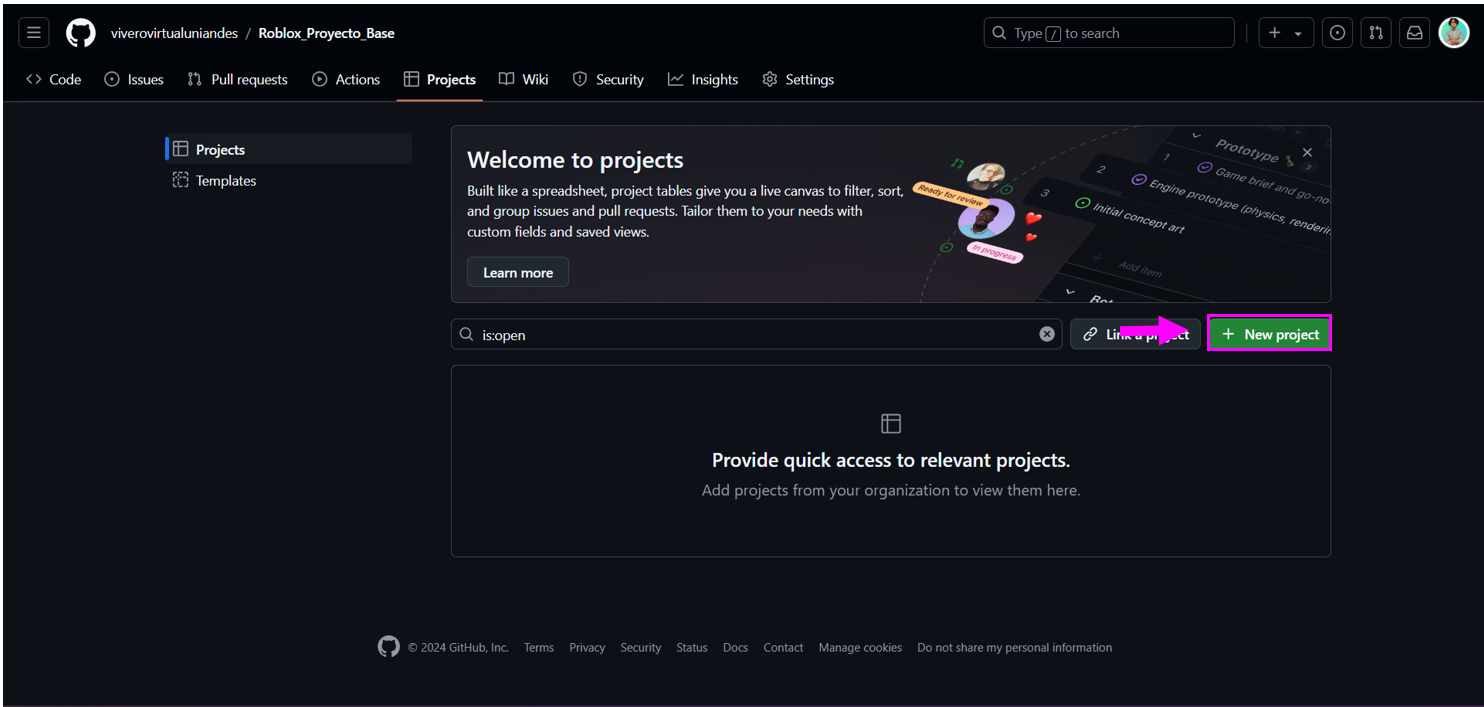Click the GitHub logo in header

[x=81, y=33]
